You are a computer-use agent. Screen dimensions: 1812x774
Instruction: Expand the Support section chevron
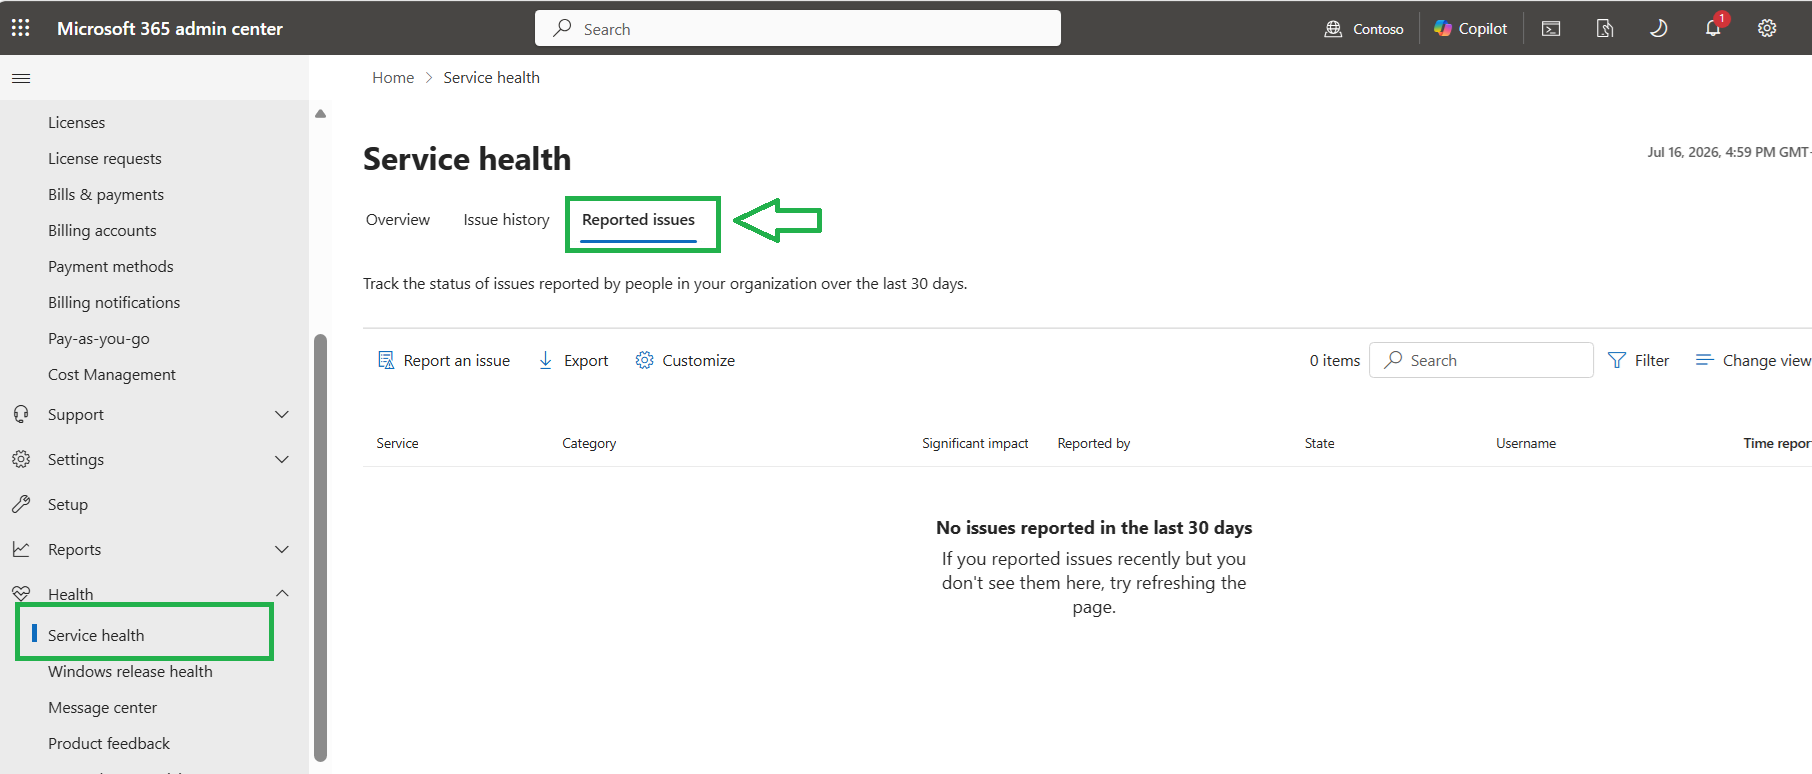pyautogui.click(x=282, y=414)
